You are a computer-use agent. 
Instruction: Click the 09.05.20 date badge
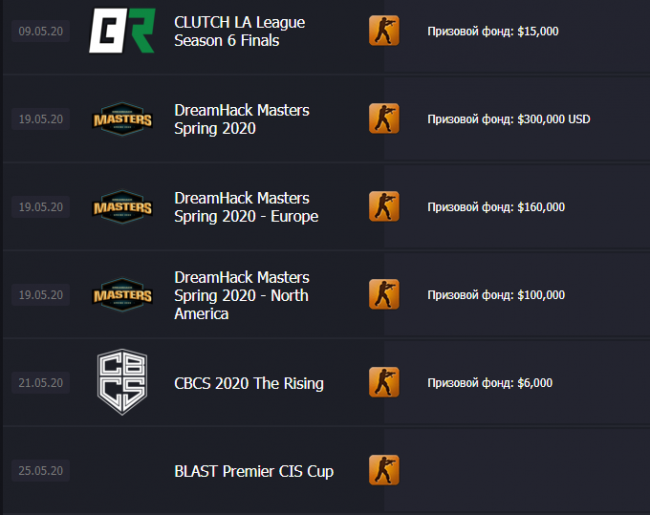[41, 31]
